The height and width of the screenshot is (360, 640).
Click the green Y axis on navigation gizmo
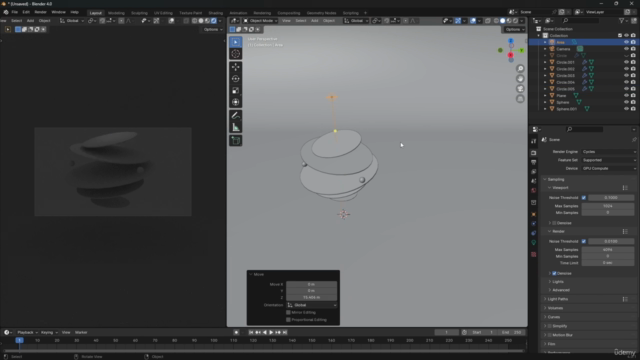pos(522,50)
